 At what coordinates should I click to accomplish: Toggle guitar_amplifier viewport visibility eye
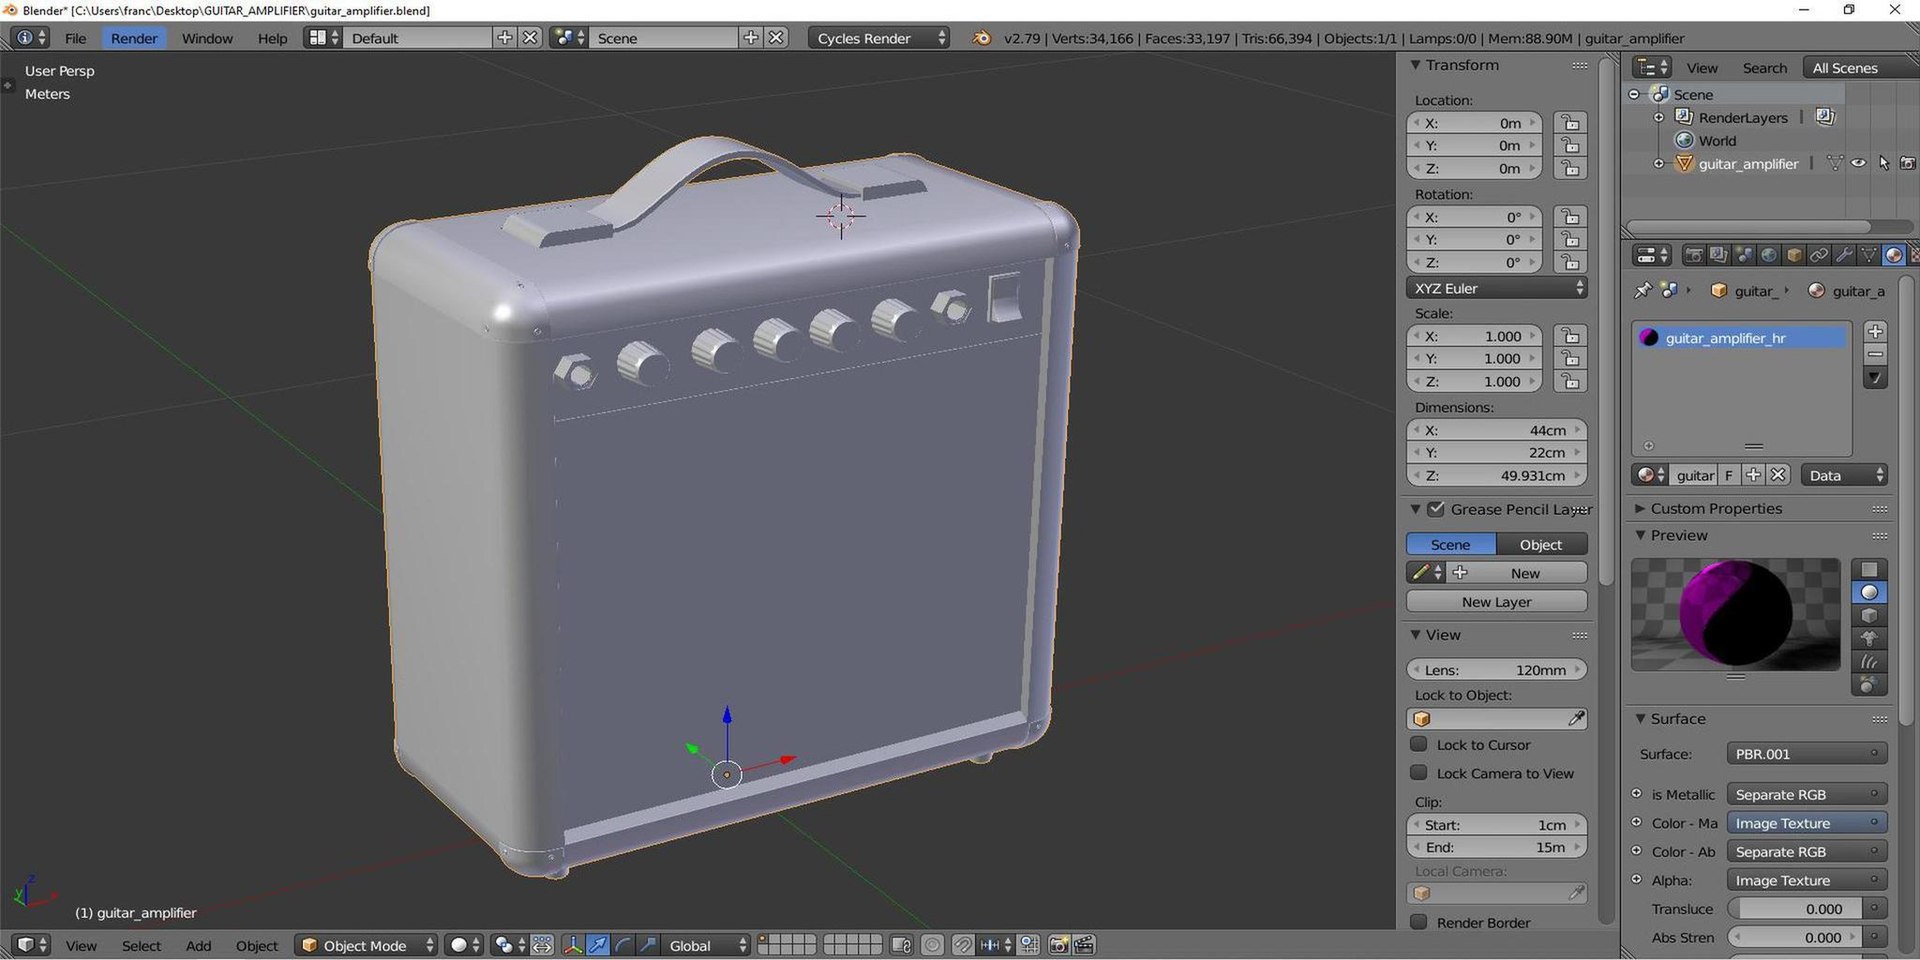pos(1858,163)
